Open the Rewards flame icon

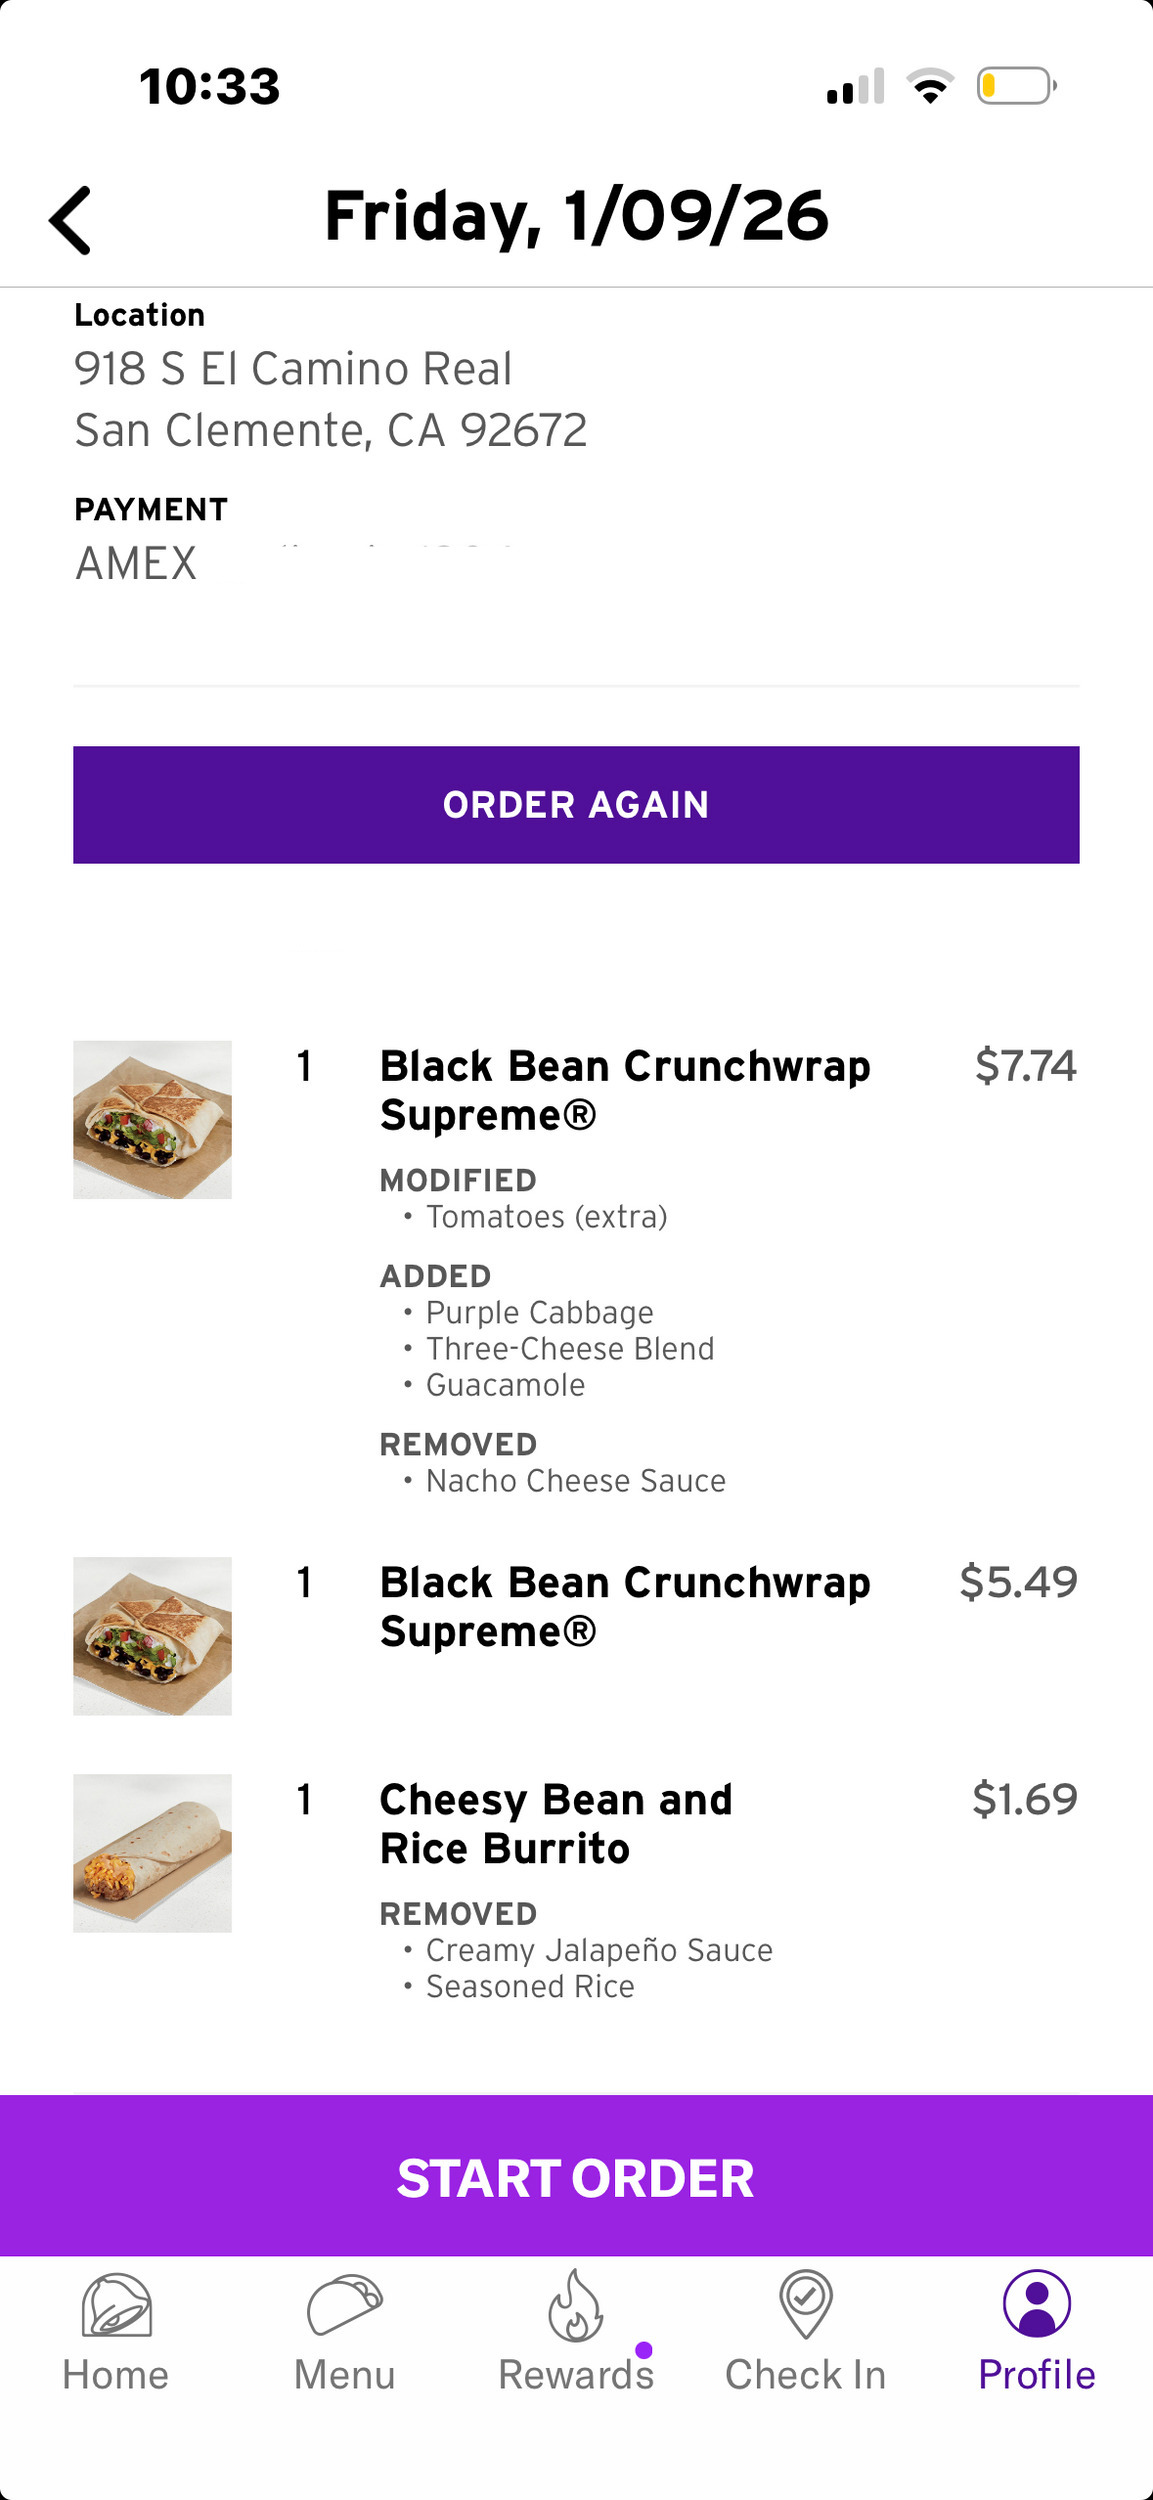tap(576, 2304)
